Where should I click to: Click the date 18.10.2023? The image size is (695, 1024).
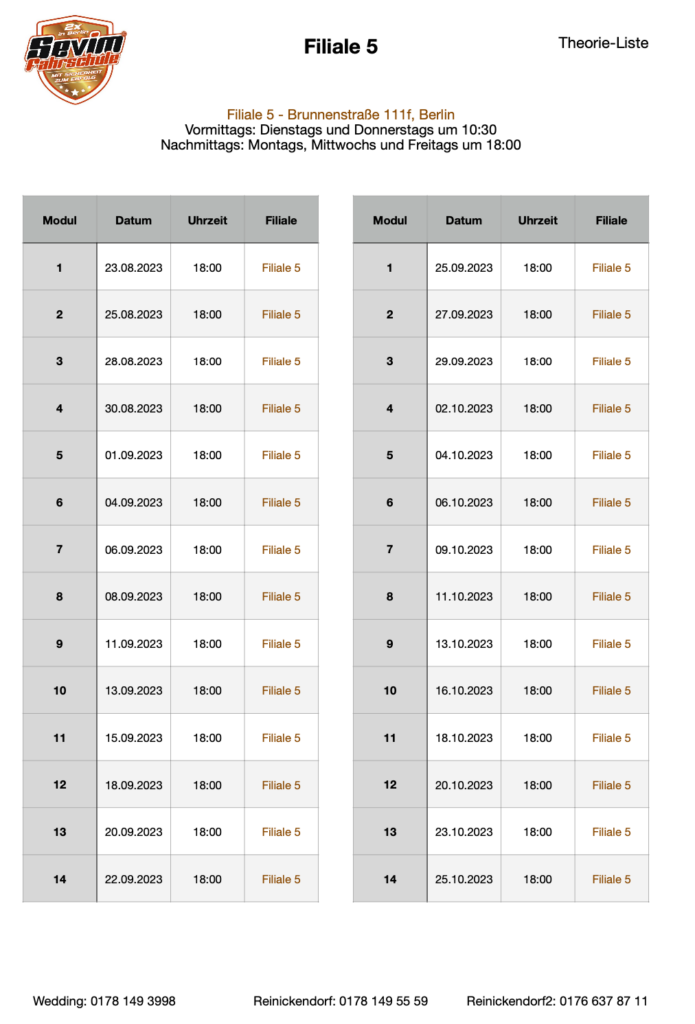464,738
